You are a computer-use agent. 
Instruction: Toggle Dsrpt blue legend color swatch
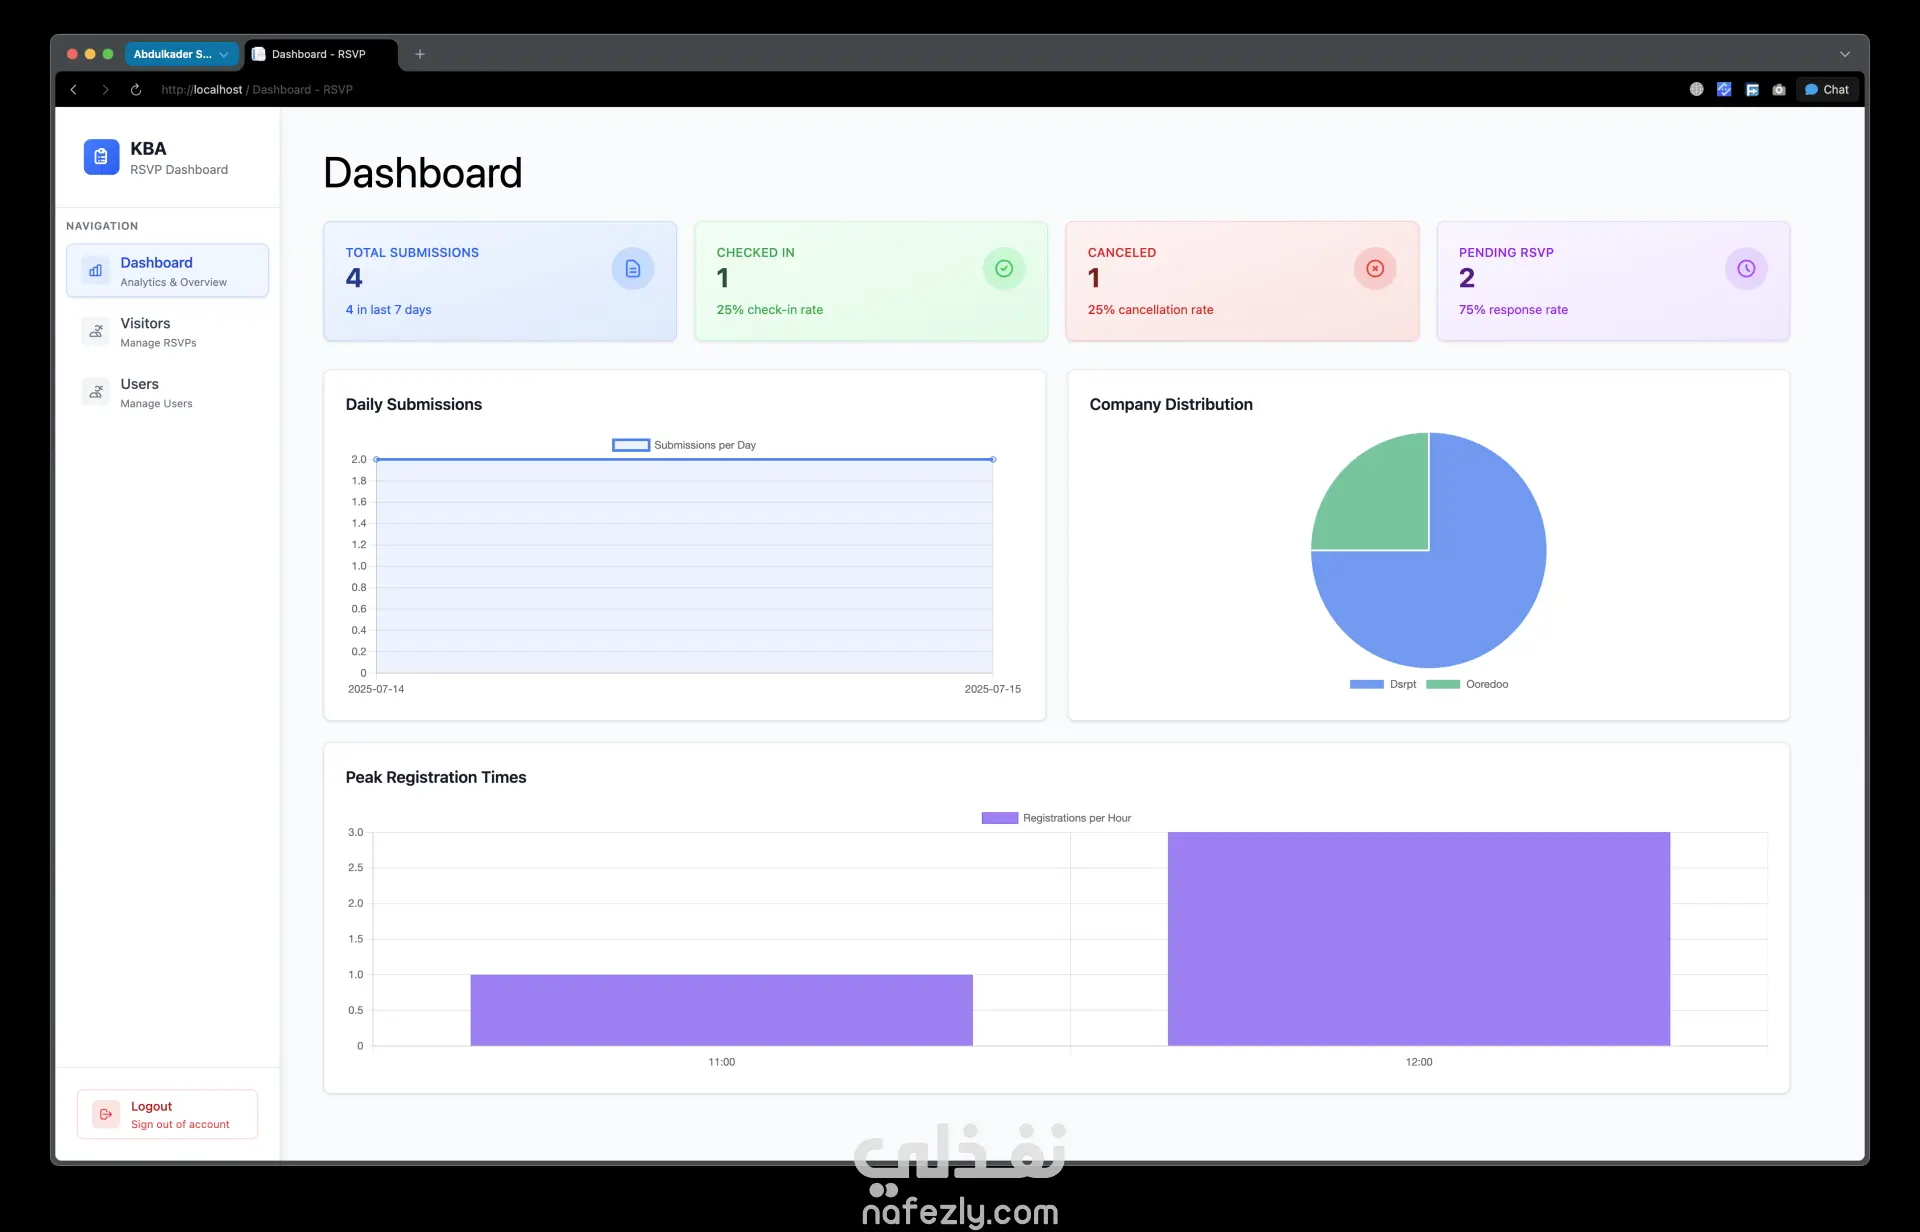coord(1366,685)
